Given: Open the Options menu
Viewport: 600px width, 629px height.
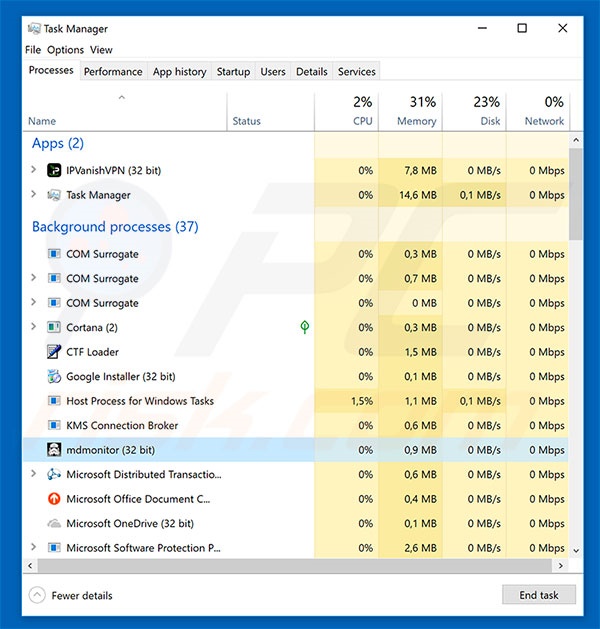Looking at the screenshot, I should 65,50.
